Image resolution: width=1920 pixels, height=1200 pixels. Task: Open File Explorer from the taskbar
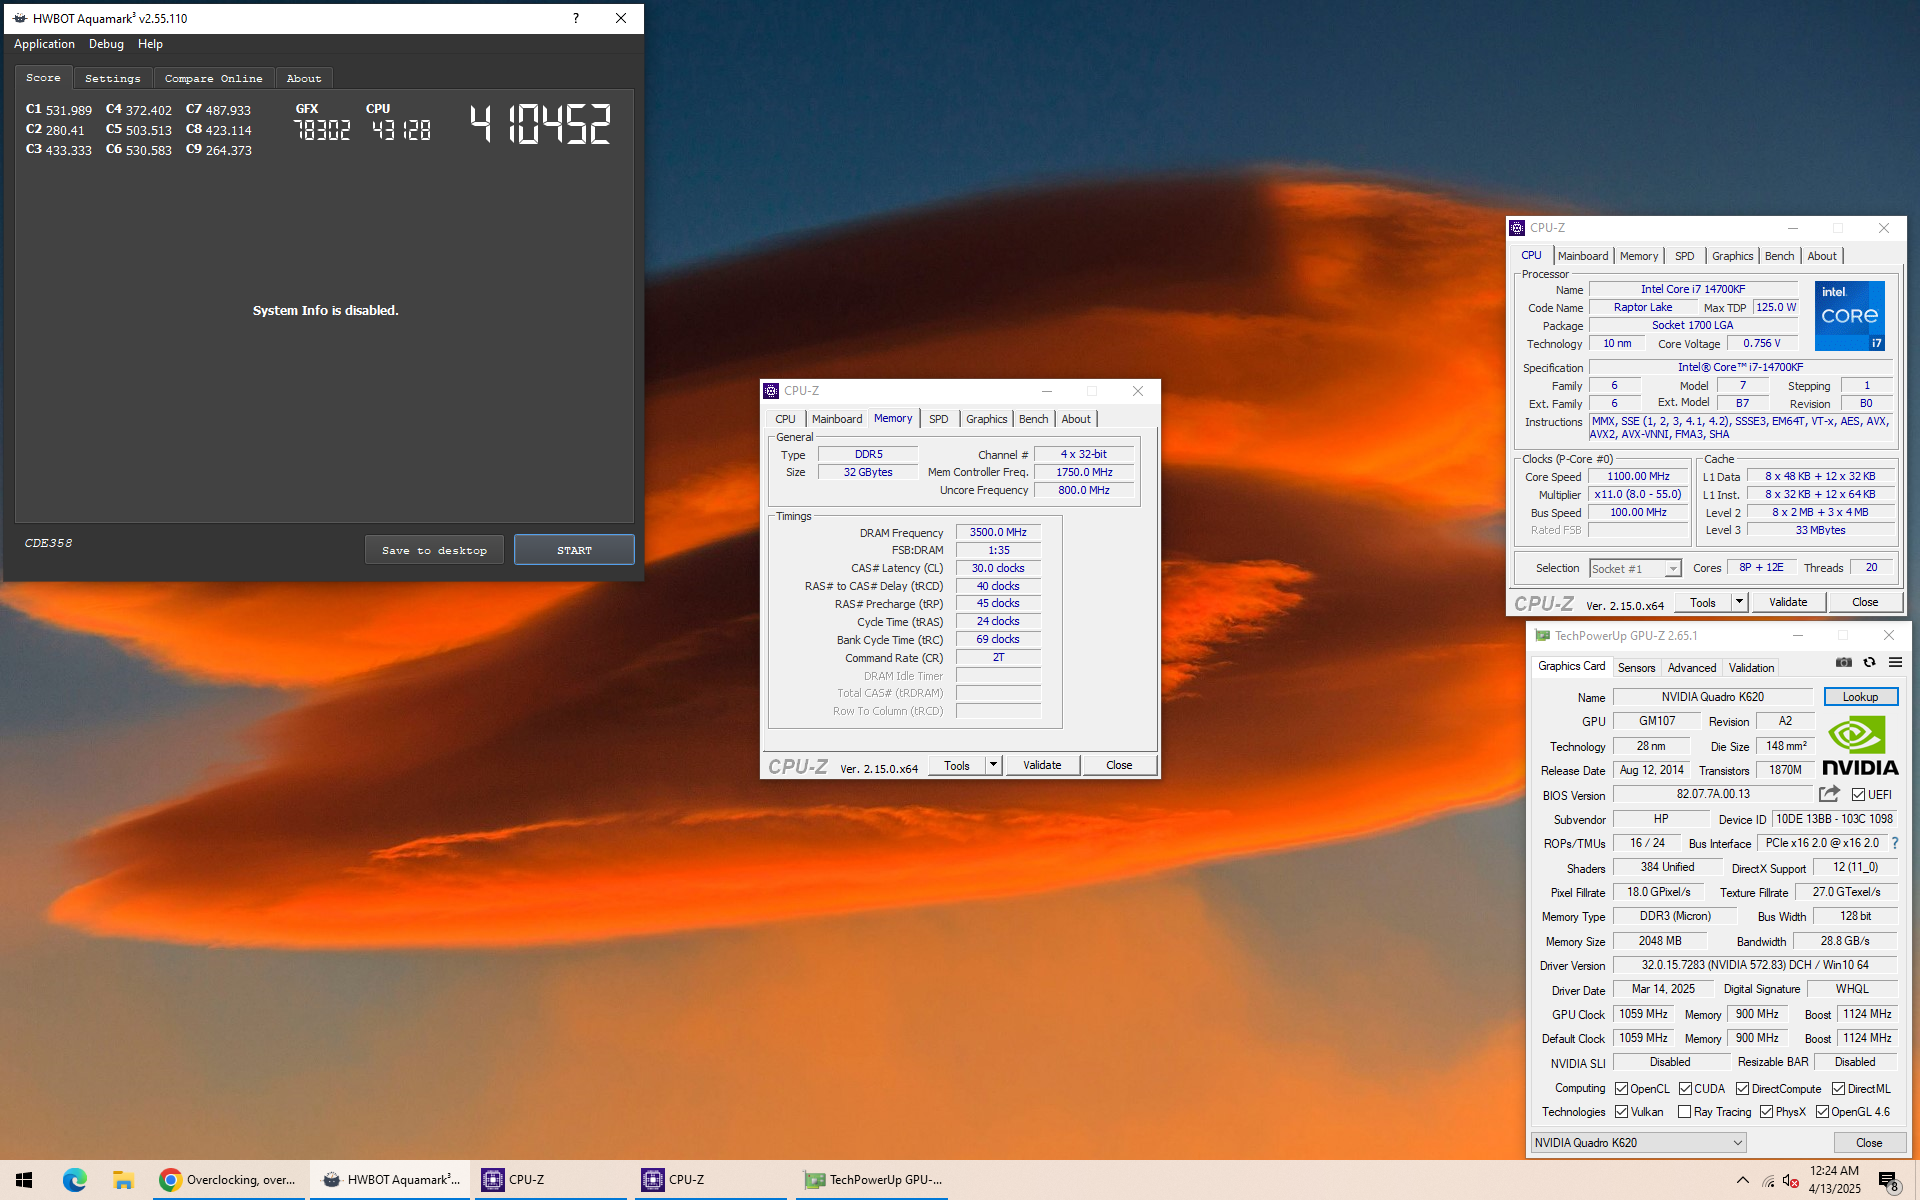tap(123, 1180)
